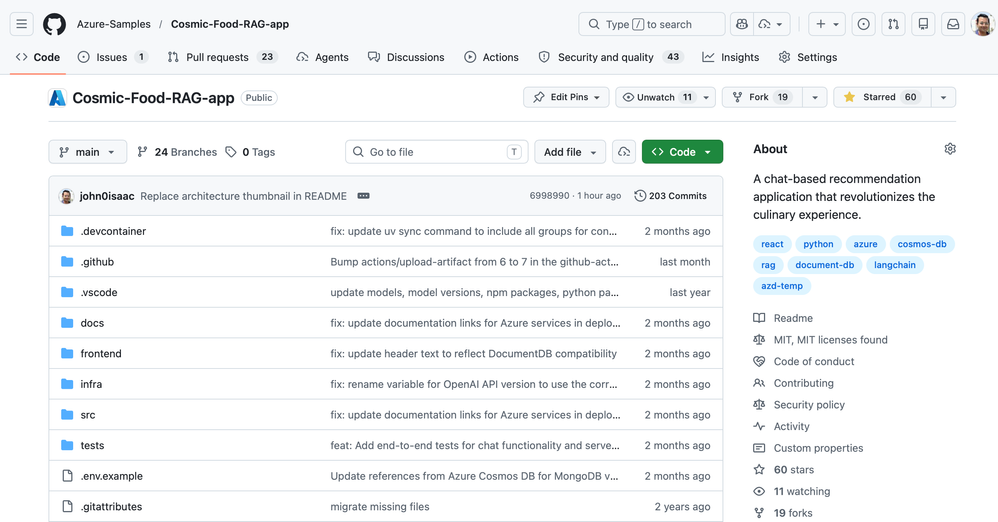
Task: Open repositories icon in the header
Action: (923, 24)
